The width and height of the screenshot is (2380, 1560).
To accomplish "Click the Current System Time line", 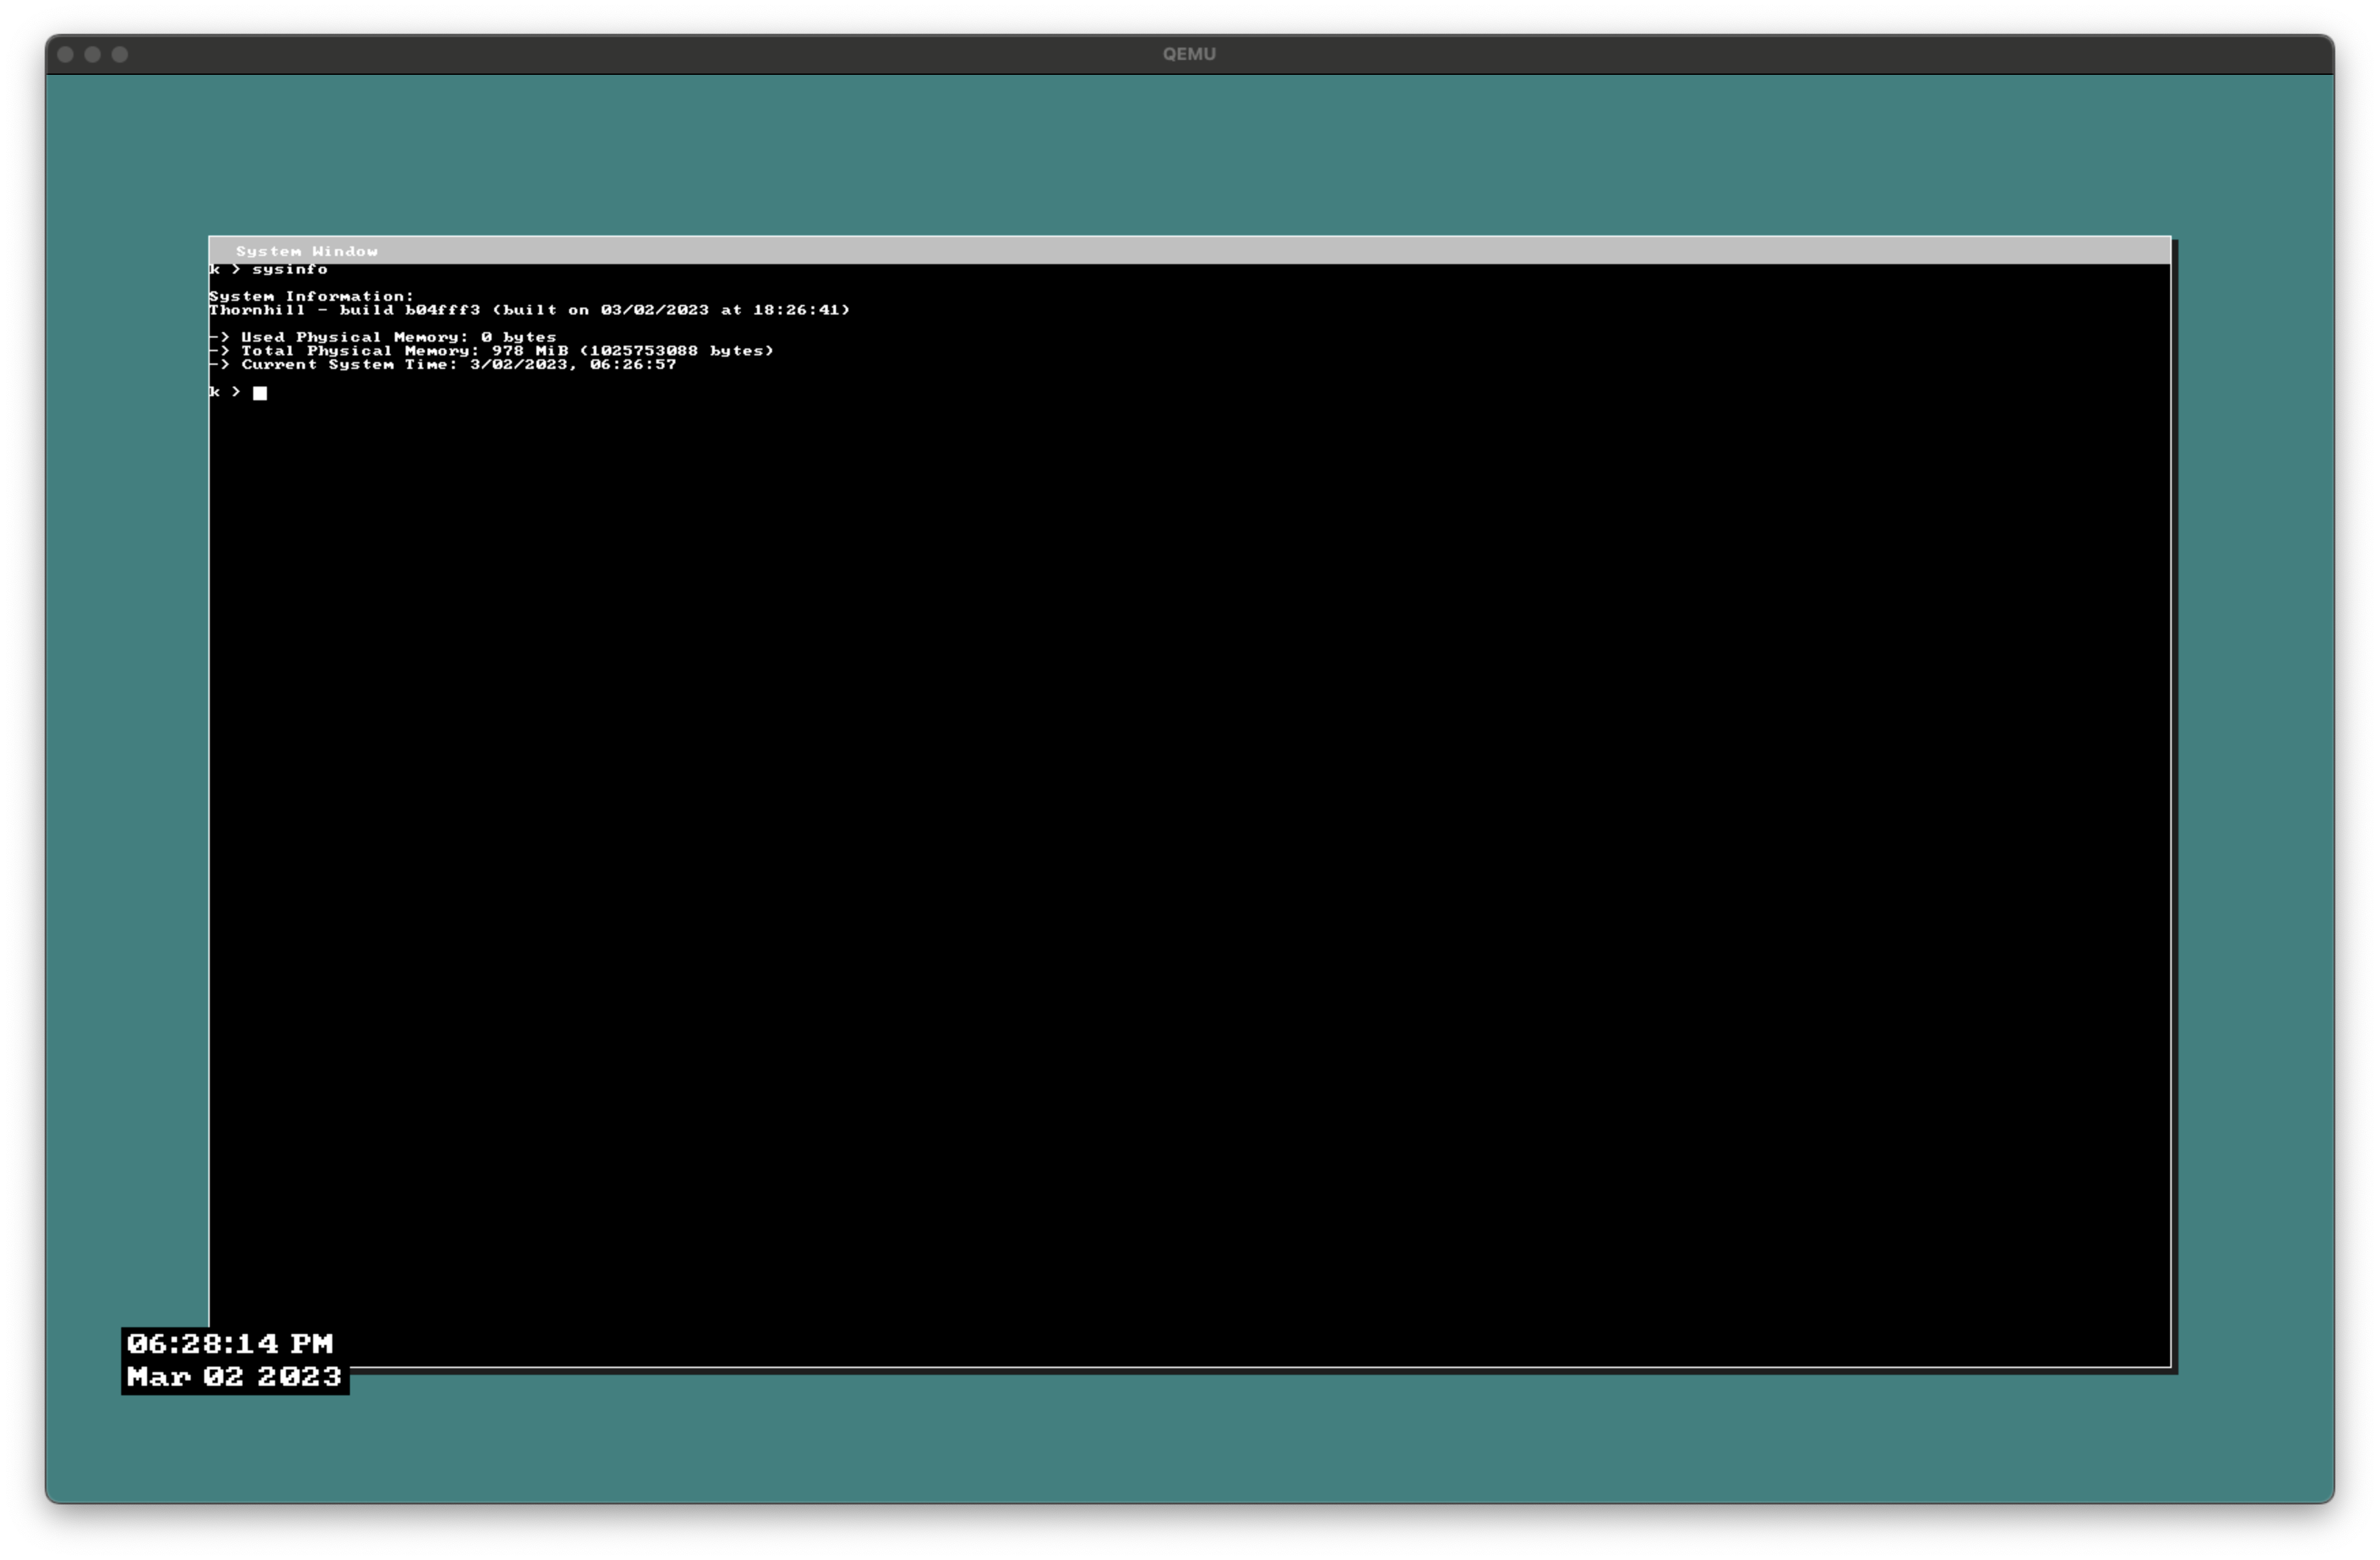I will point(458,365).
